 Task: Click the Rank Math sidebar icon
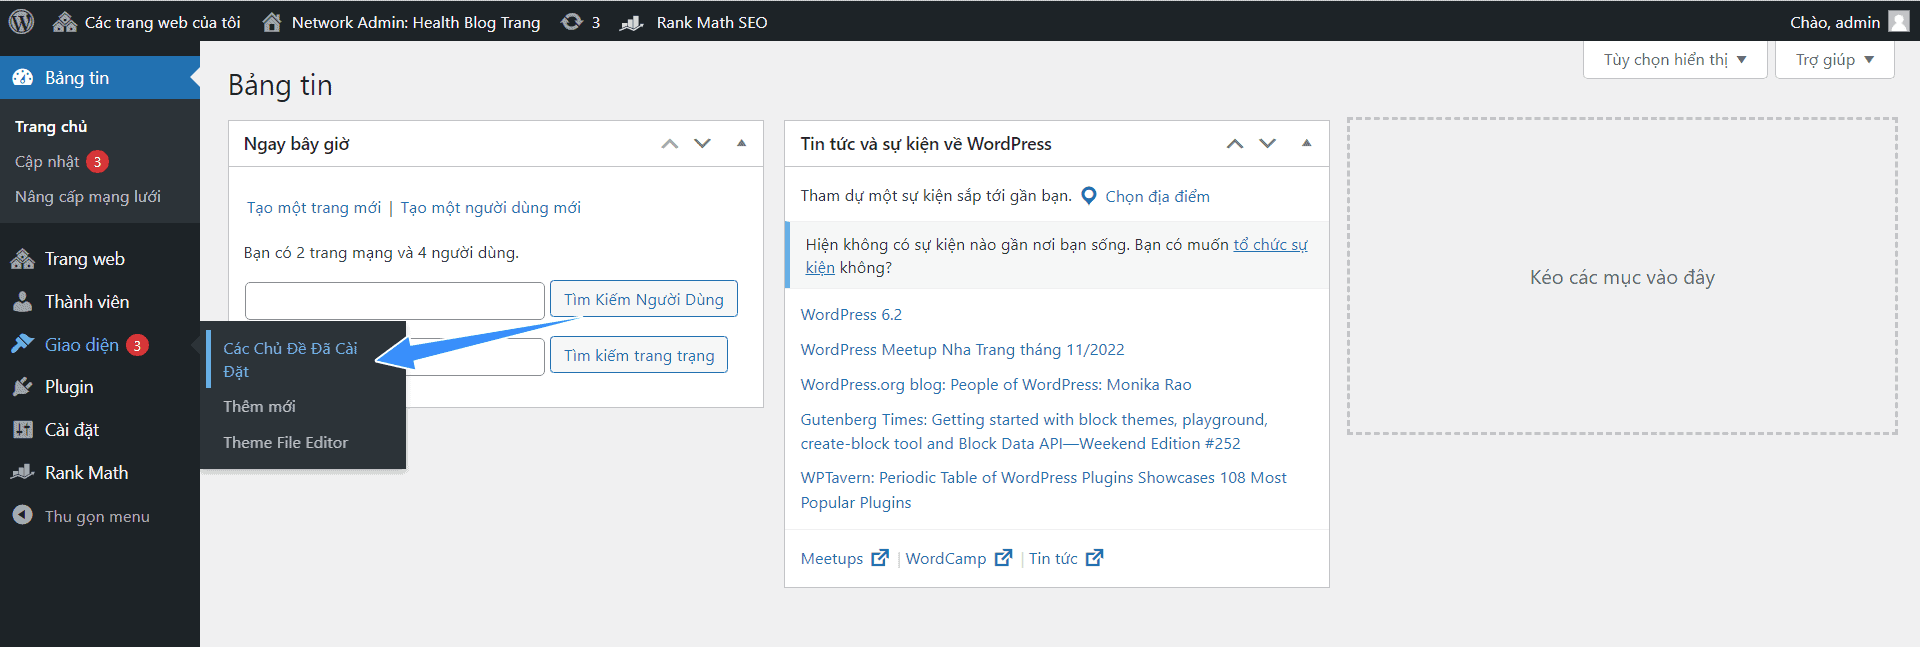click(22, 472)
